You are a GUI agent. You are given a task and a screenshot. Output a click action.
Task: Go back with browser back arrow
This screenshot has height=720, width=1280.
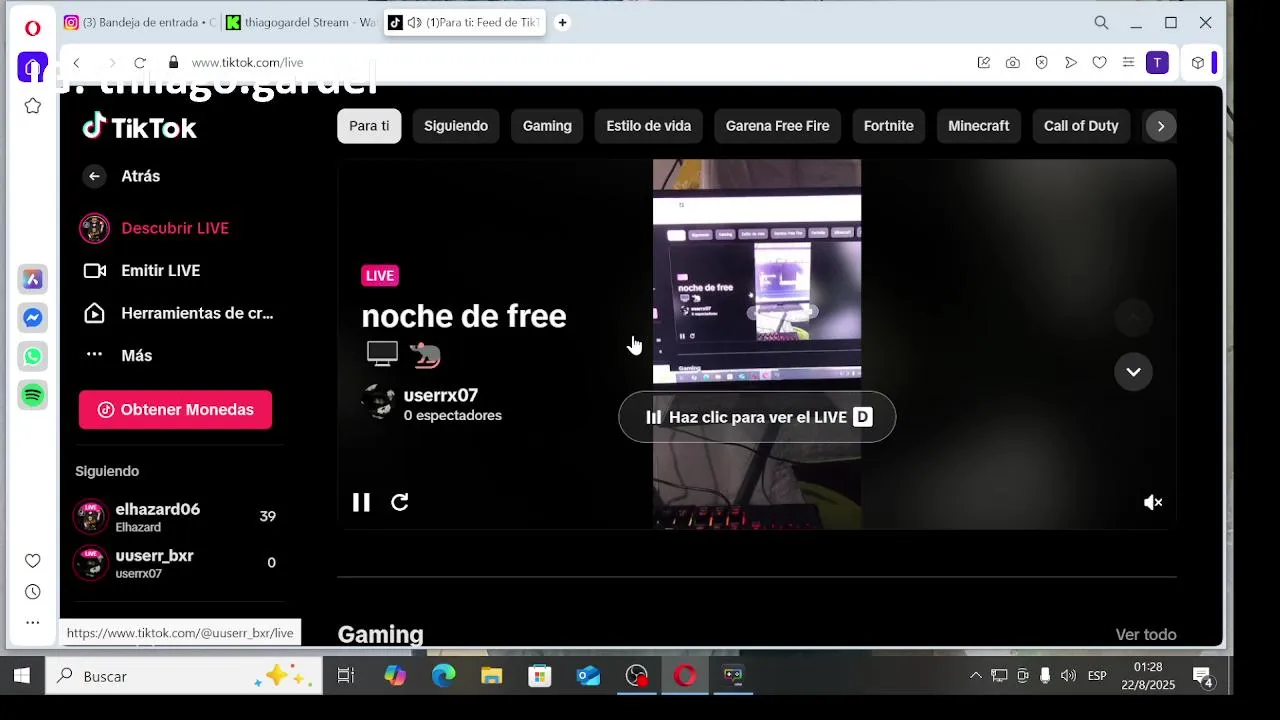(x=76, y=62)
